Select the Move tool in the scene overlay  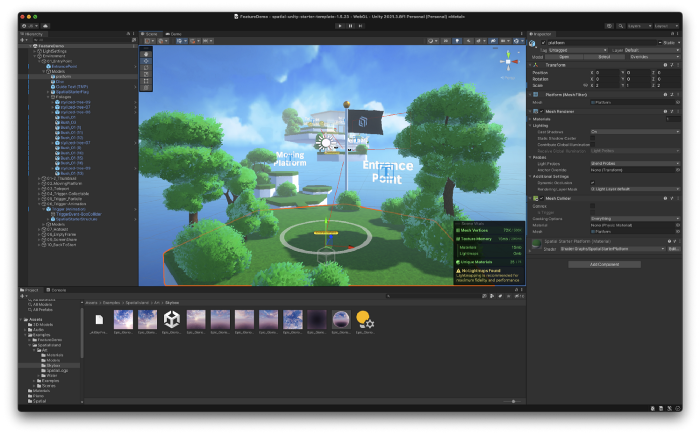point(146,61)
